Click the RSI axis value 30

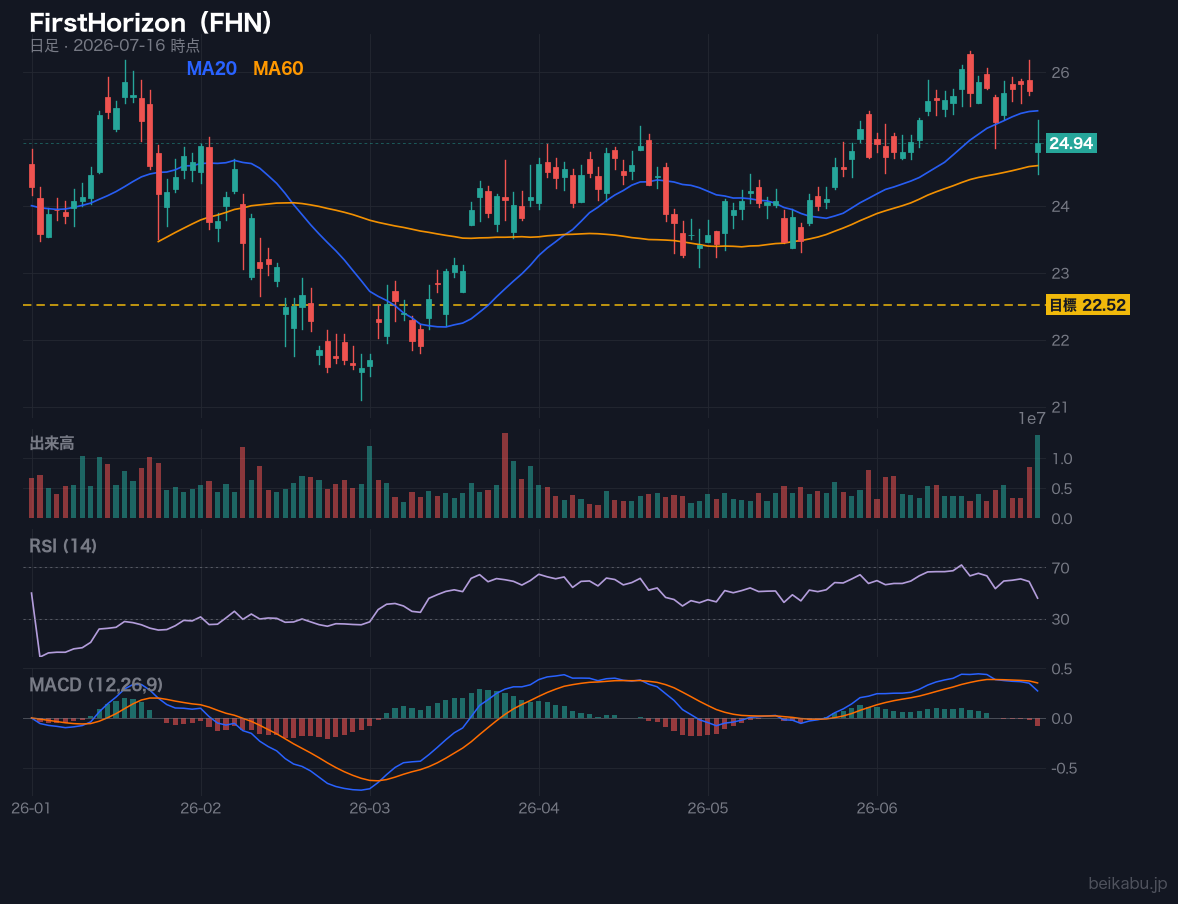pyautogui.click(x=1060, y=619)
